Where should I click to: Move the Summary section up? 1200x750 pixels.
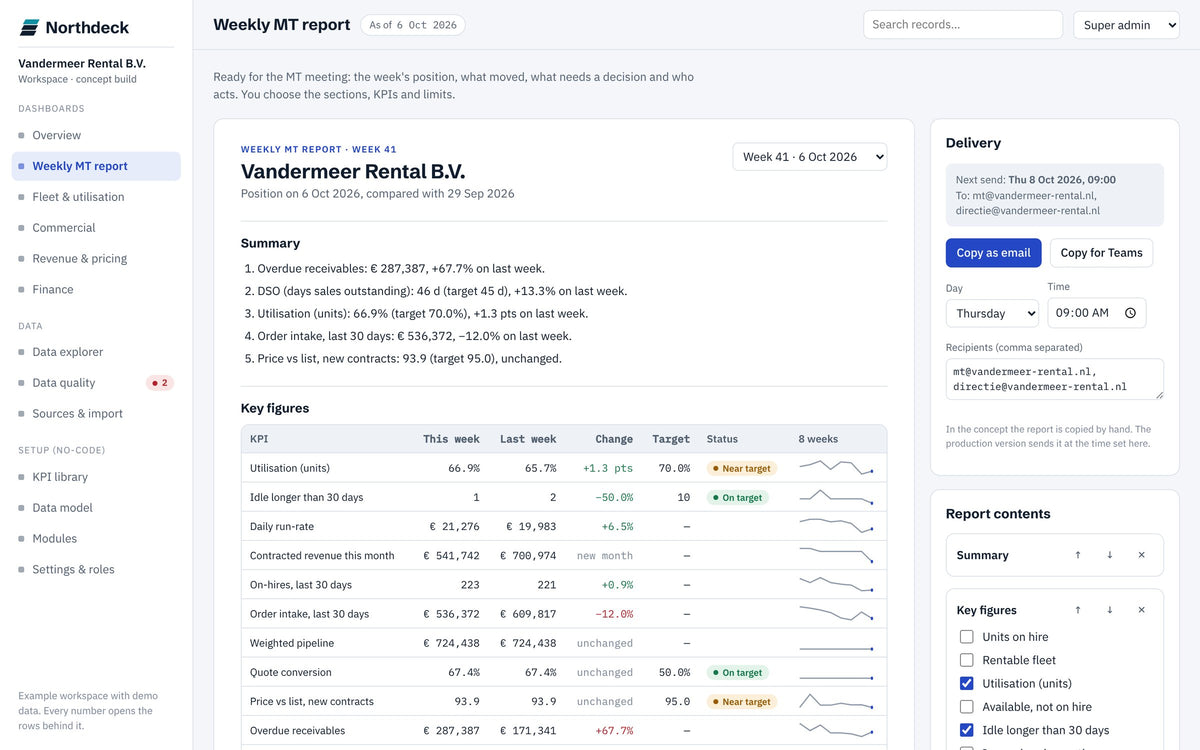(1078, 555)
